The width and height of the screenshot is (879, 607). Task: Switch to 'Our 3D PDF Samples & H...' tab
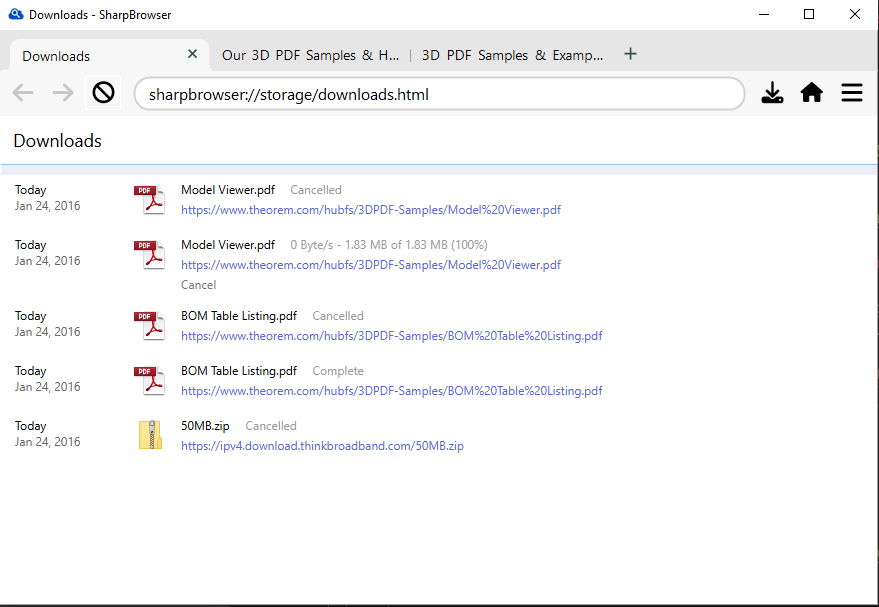pos(310,55)
